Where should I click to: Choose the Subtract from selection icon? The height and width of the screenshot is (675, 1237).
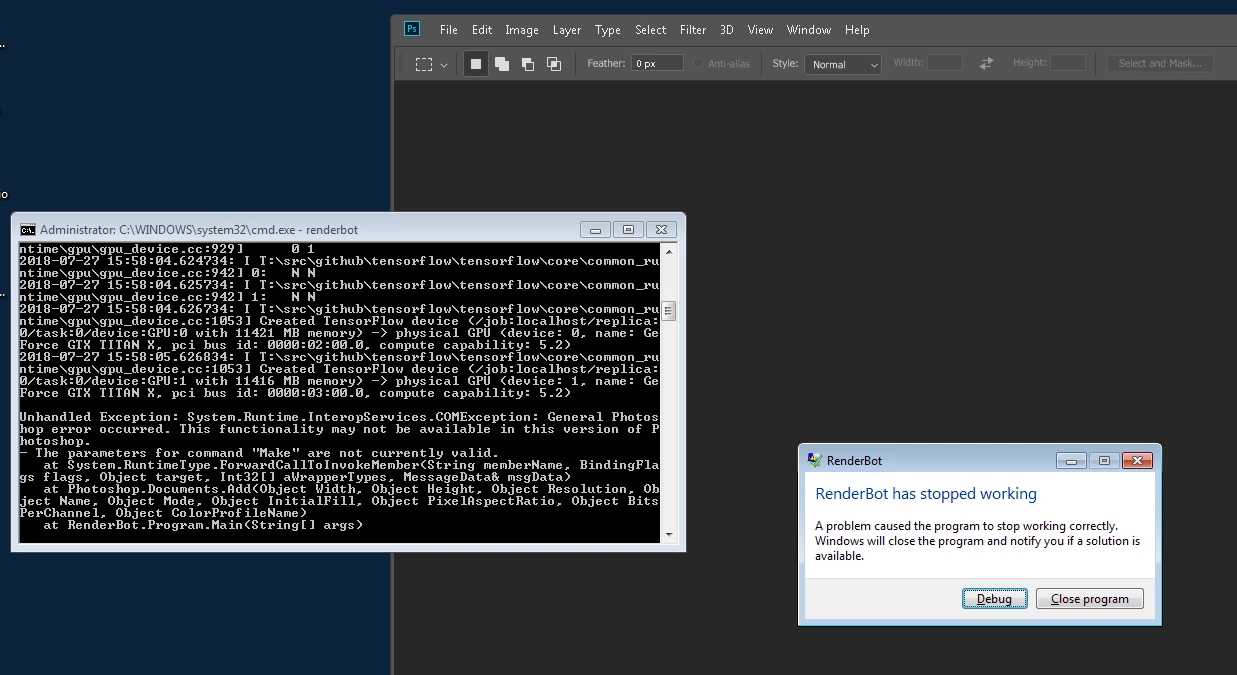tap(528, 64)
